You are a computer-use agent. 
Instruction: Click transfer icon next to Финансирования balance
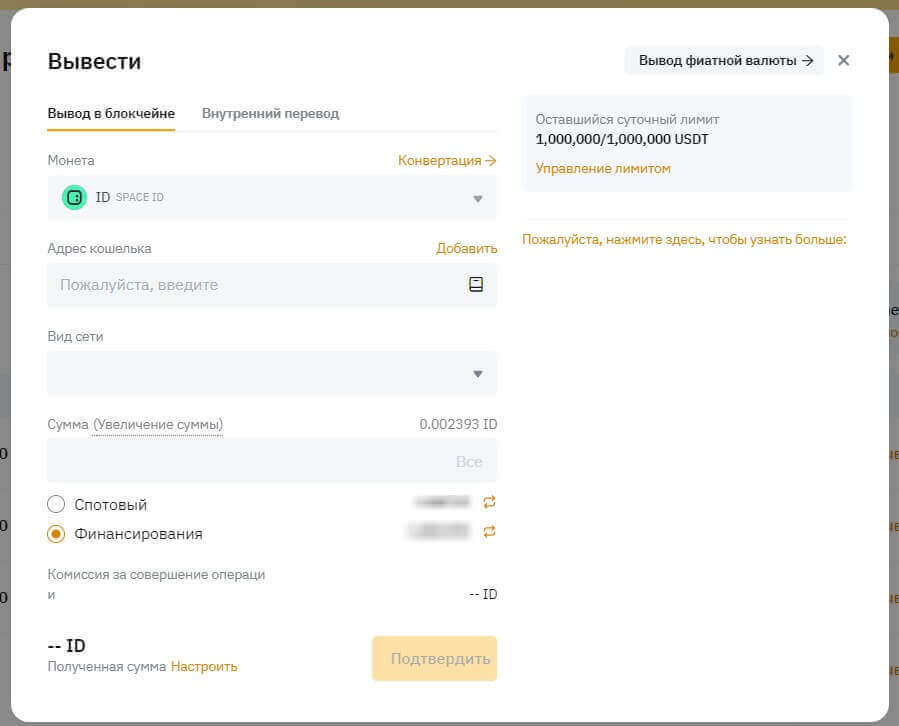pyautogui.click(x=489, y=532)
